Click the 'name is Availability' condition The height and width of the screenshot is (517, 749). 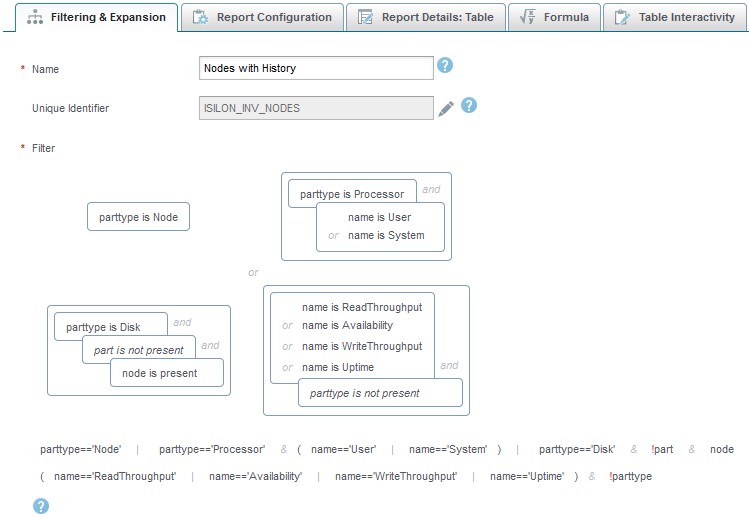[x=347, y=325]
